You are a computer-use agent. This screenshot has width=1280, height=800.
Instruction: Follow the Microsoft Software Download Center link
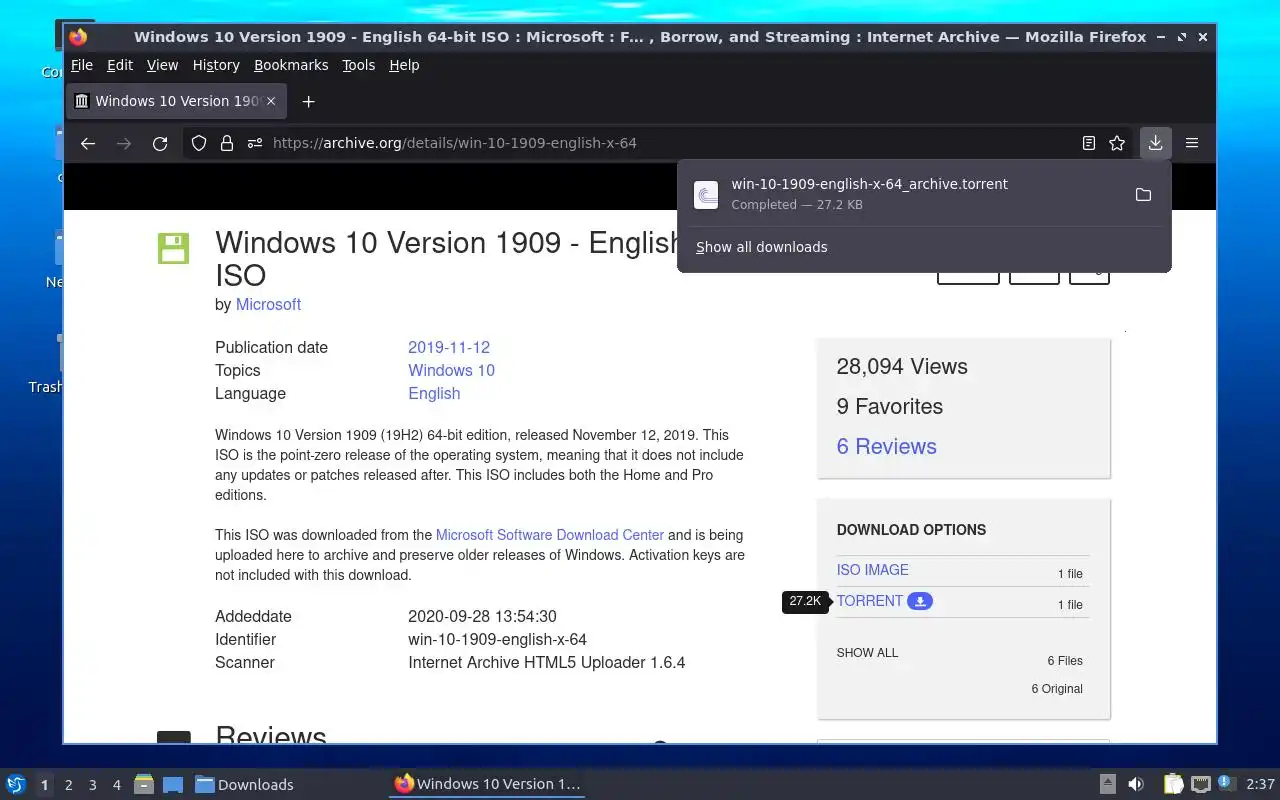[x=550, y=535]
